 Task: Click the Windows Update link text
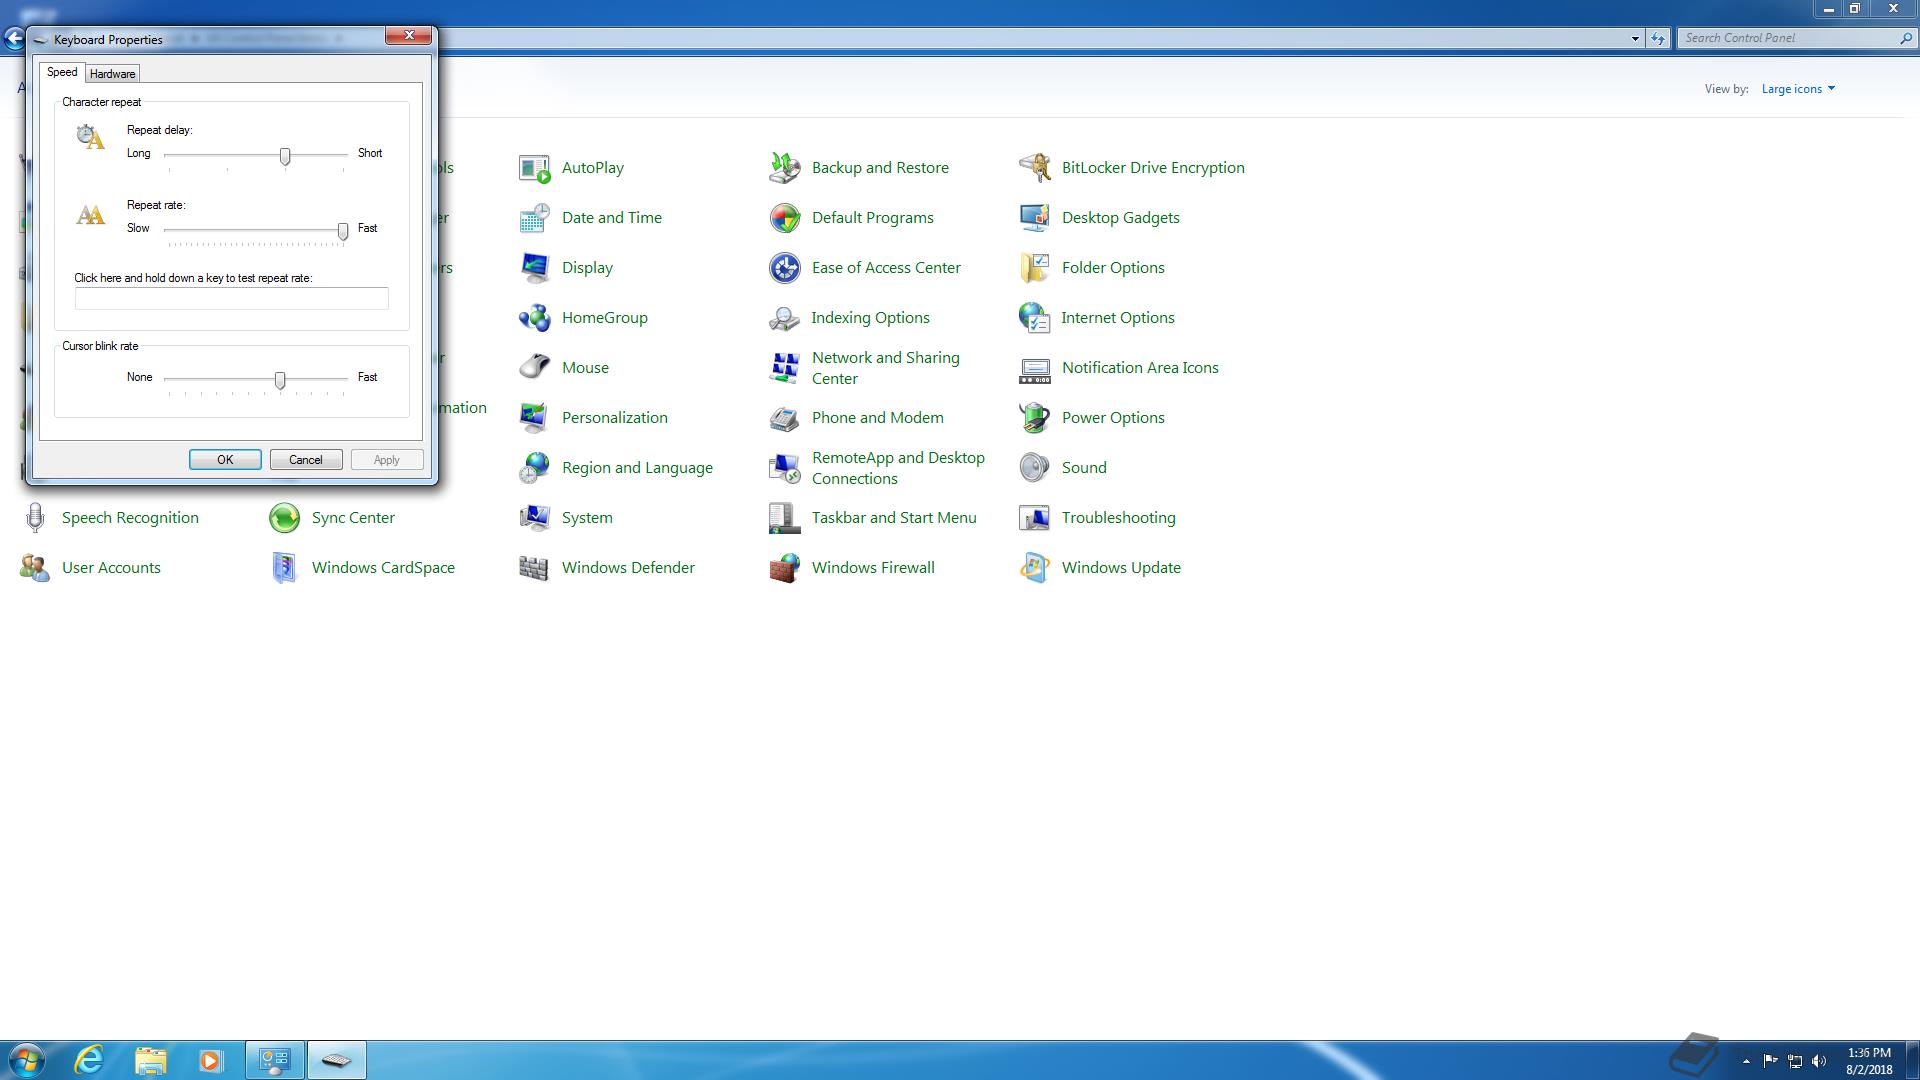point(1121,568)
